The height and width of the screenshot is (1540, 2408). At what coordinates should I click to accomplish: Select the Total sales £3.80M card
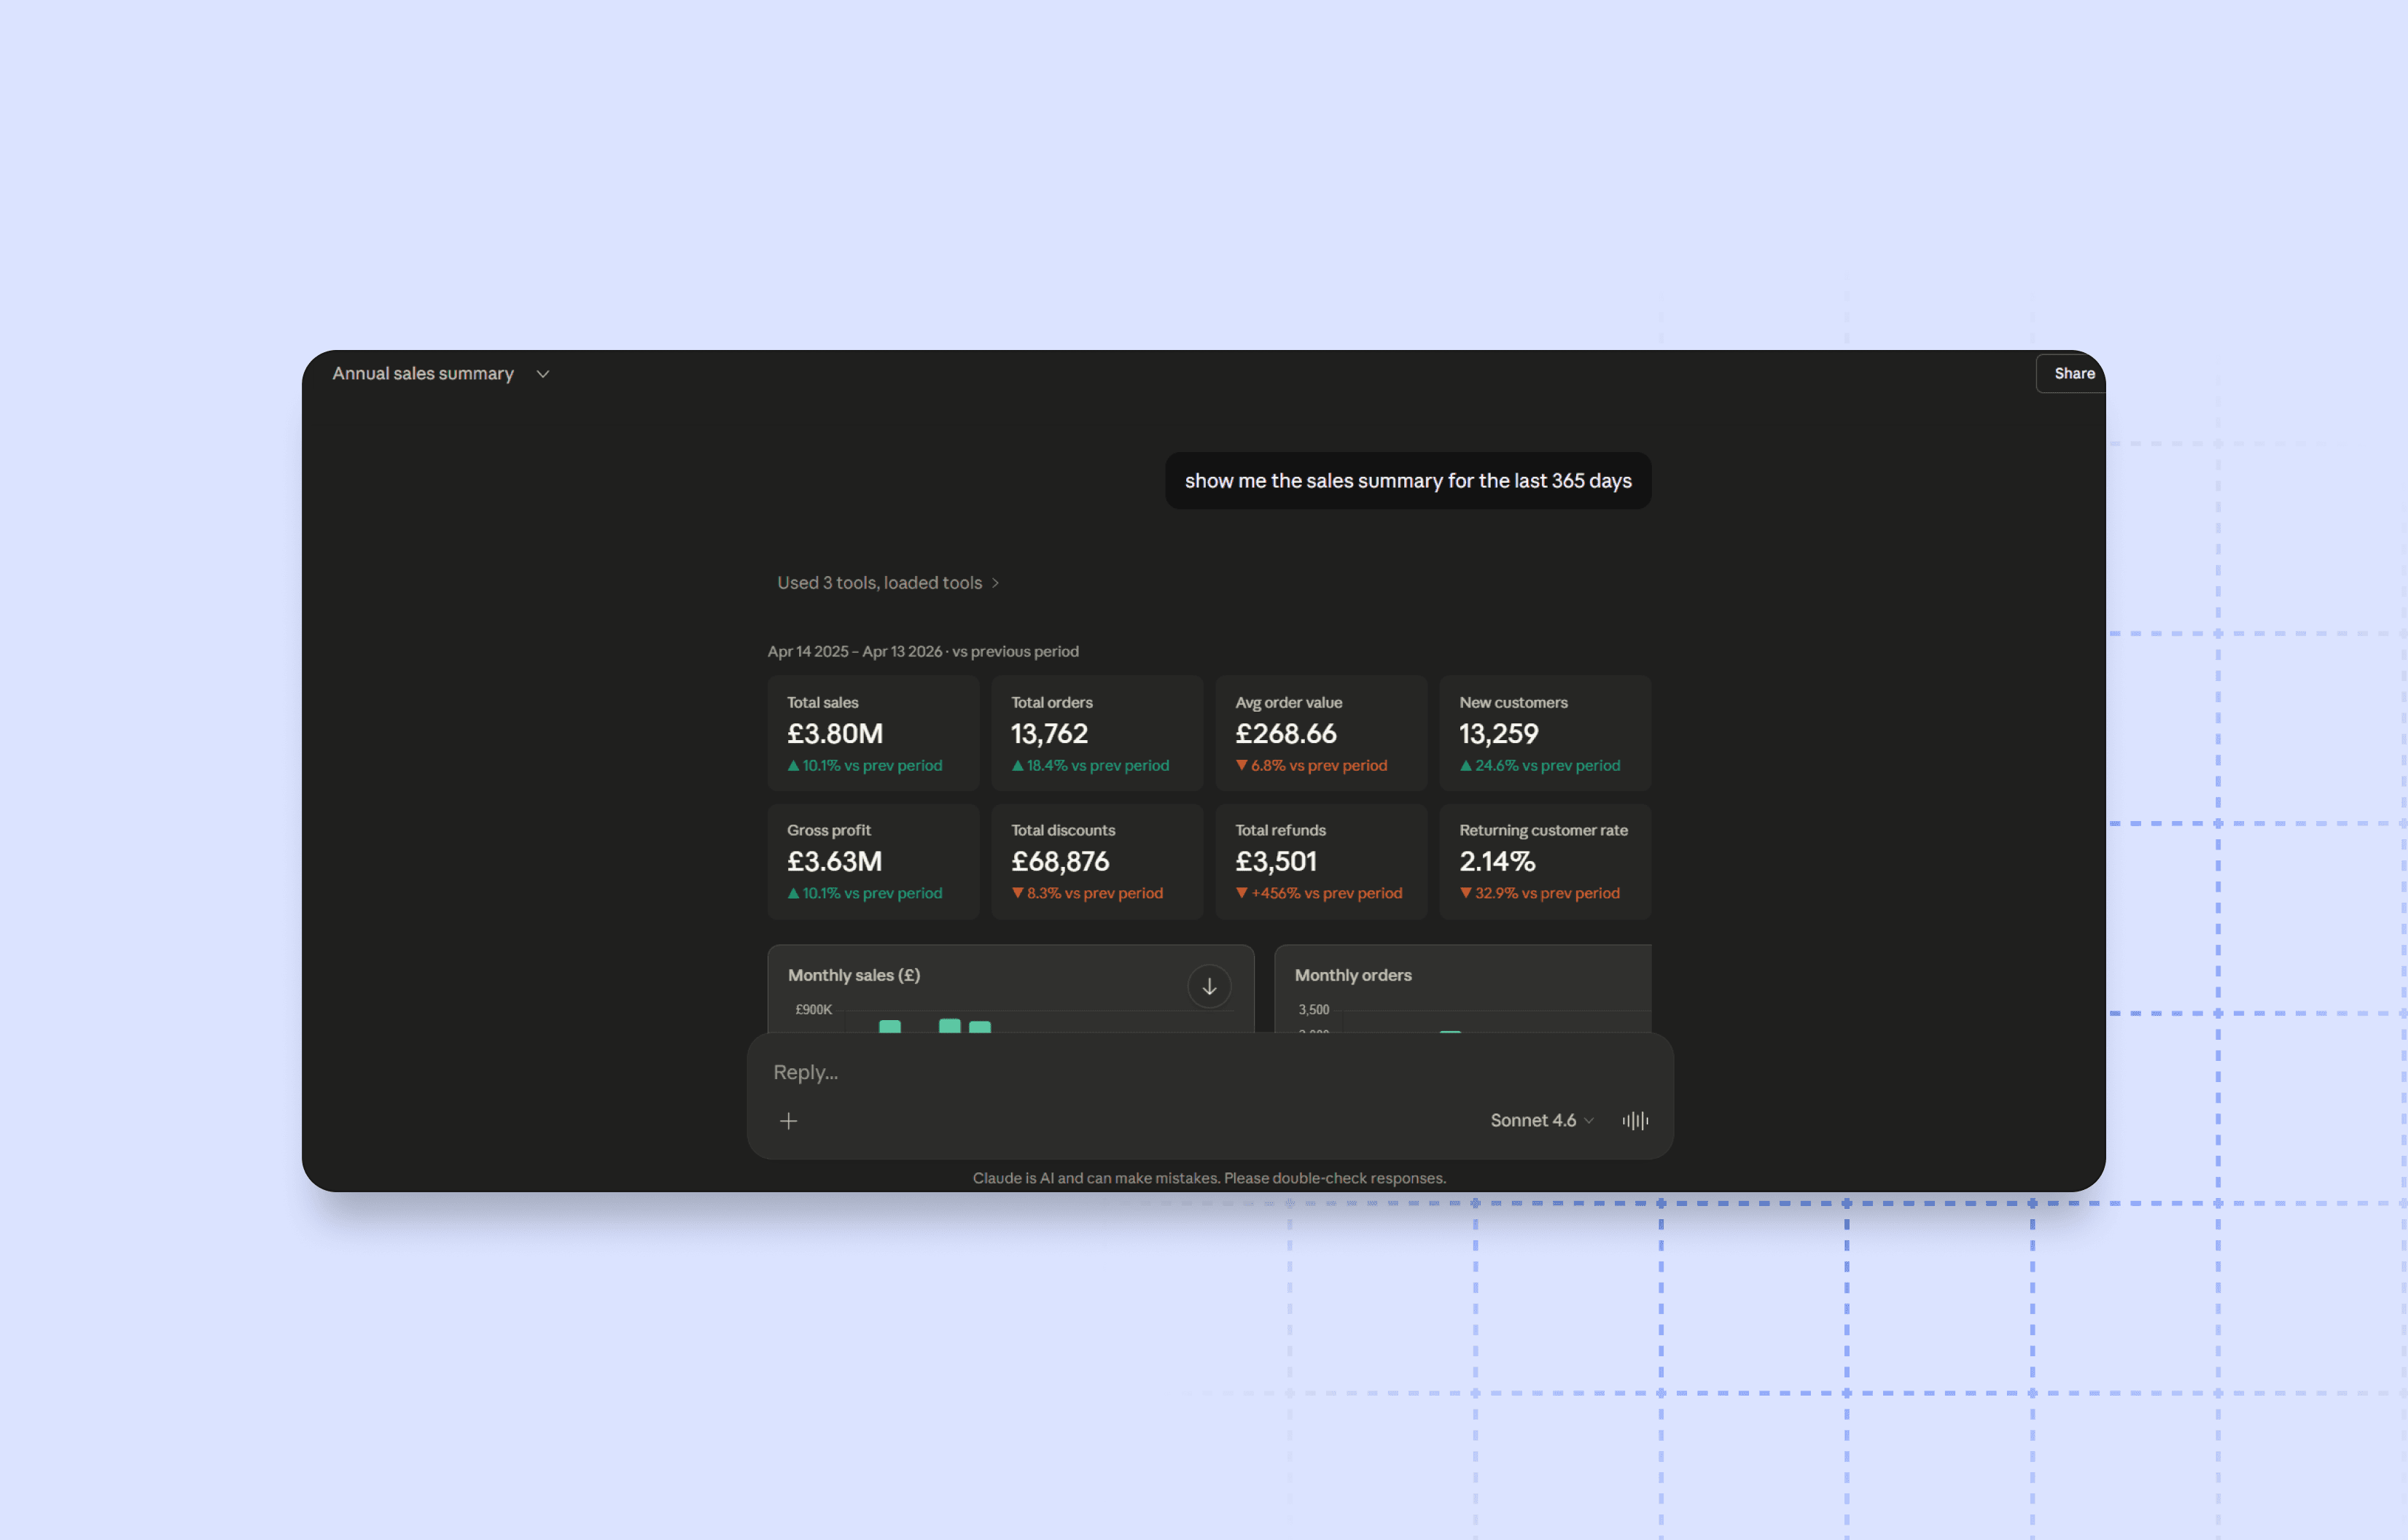tap(872, 733)
